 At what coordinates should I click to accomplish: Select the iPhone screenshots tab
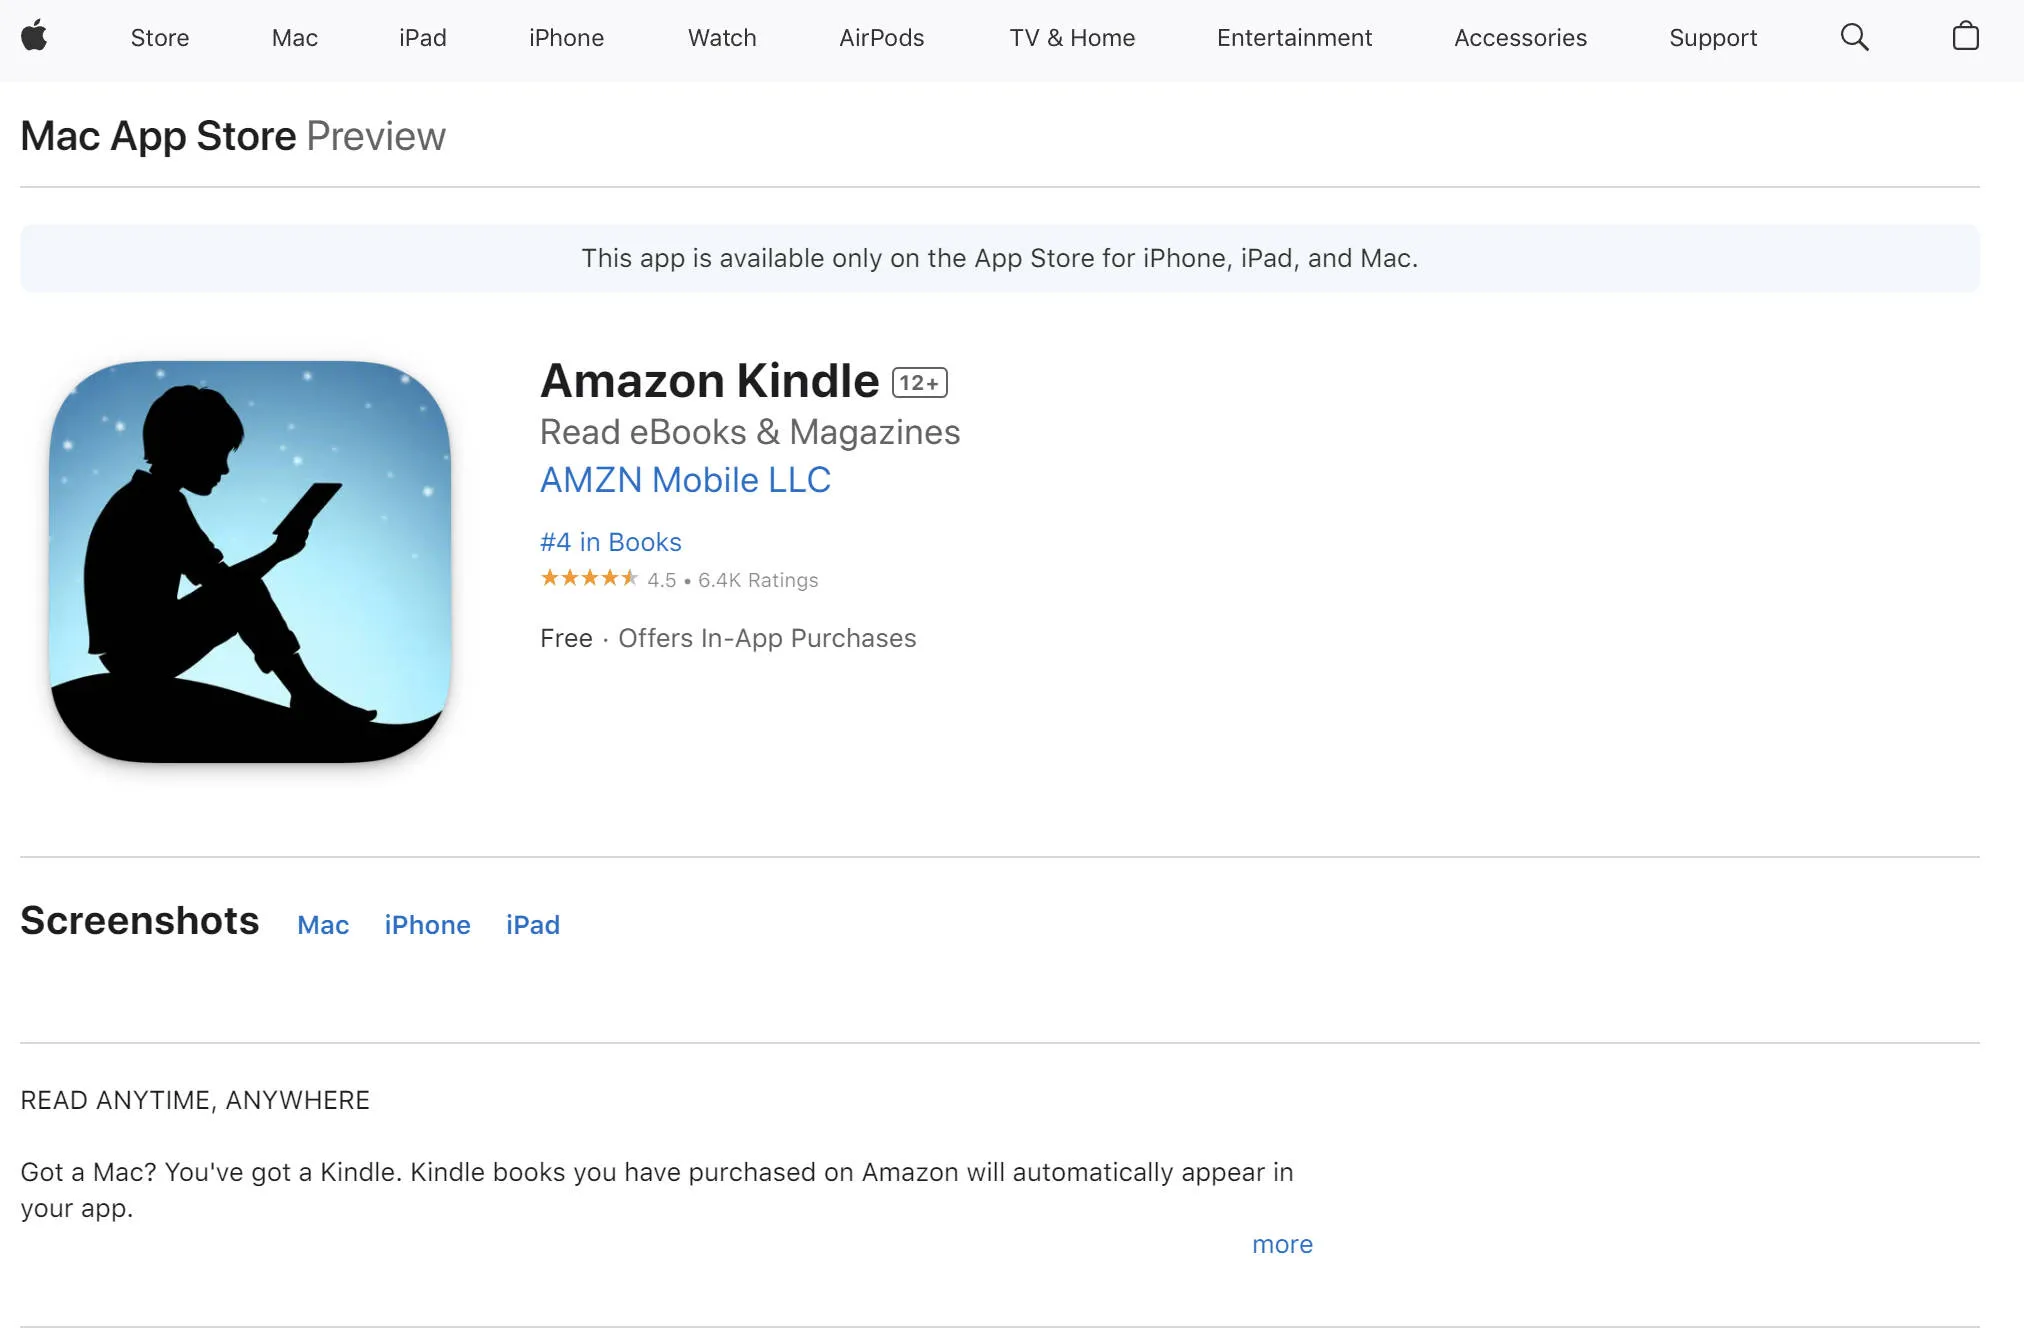click(x=427, y=923)
